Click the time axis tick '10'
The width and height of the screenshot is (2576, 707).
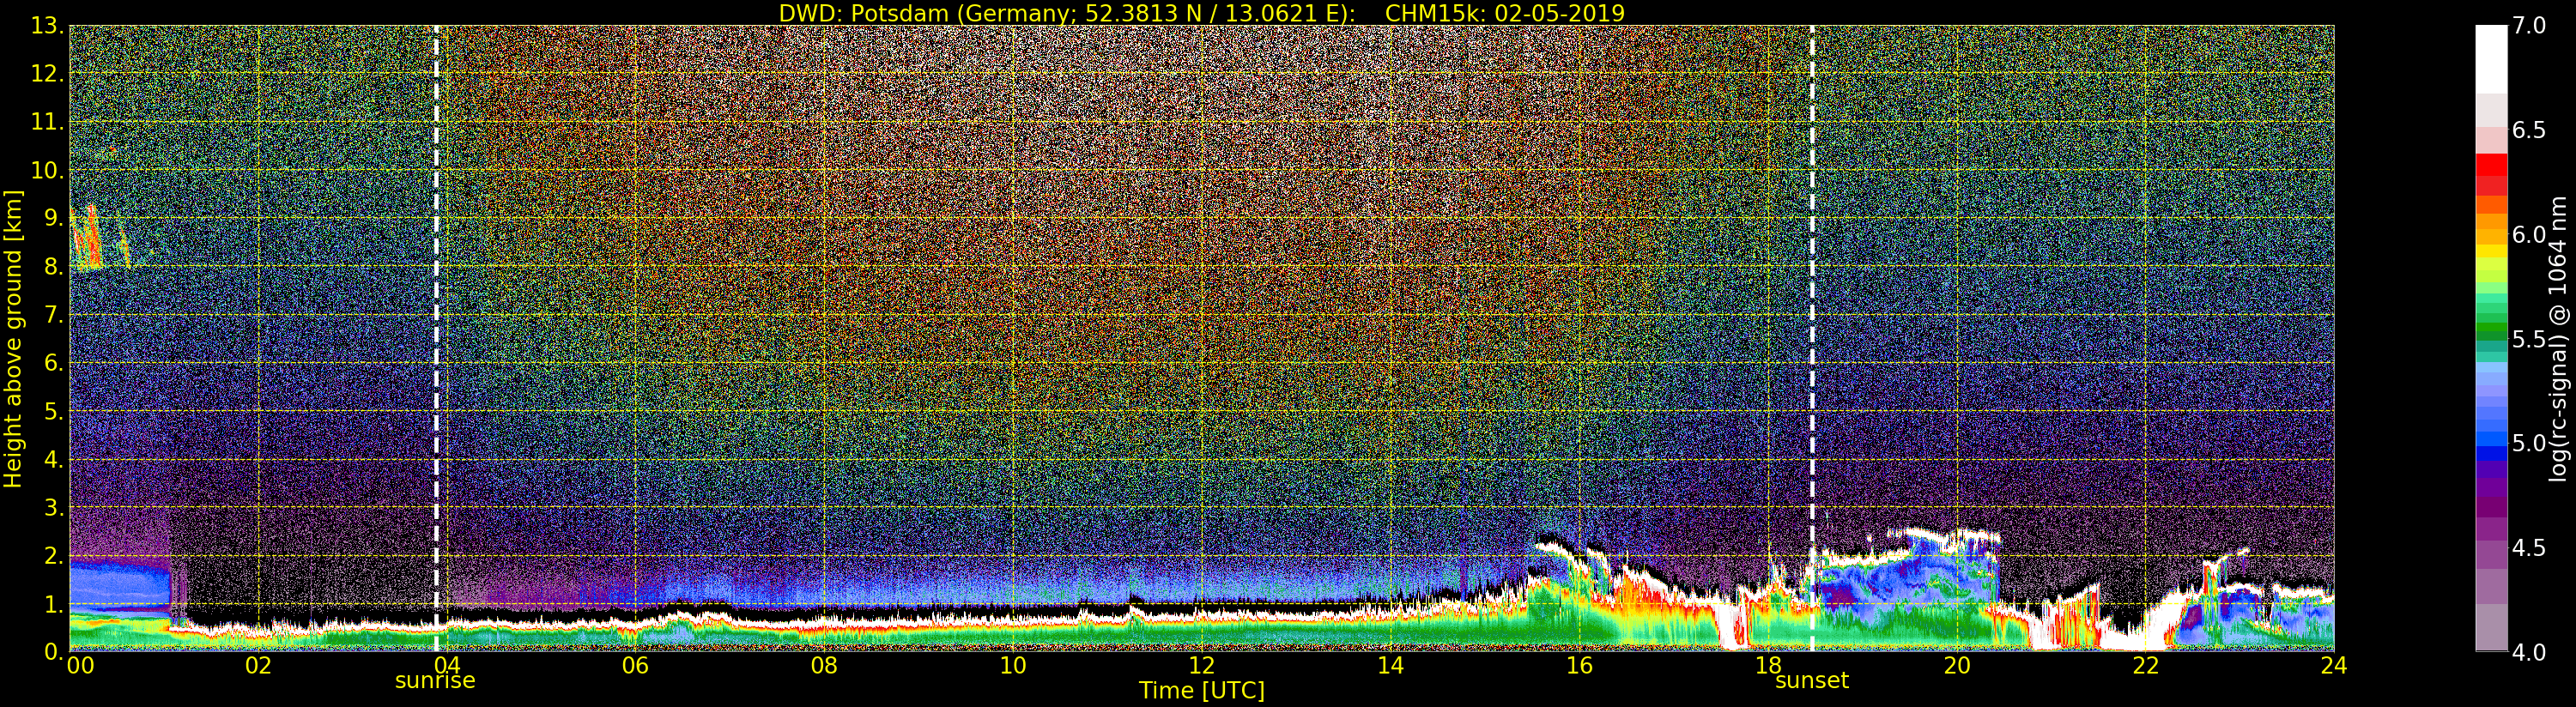1013,666
